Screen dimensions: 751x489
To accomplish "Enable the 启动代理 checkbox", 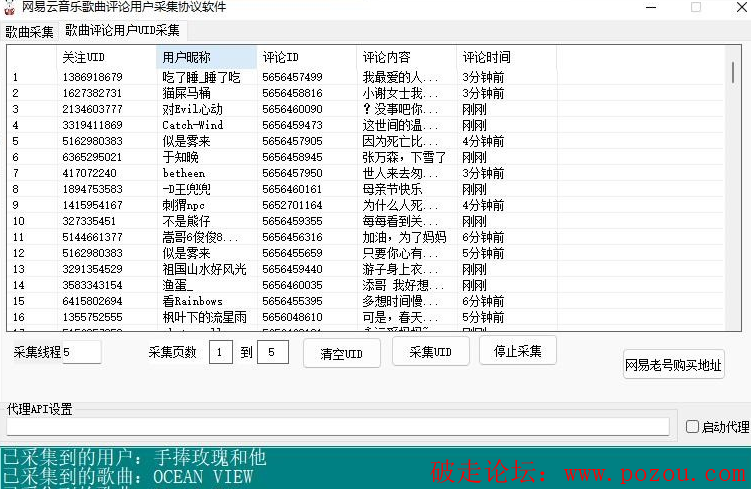I will pos(692,426).
